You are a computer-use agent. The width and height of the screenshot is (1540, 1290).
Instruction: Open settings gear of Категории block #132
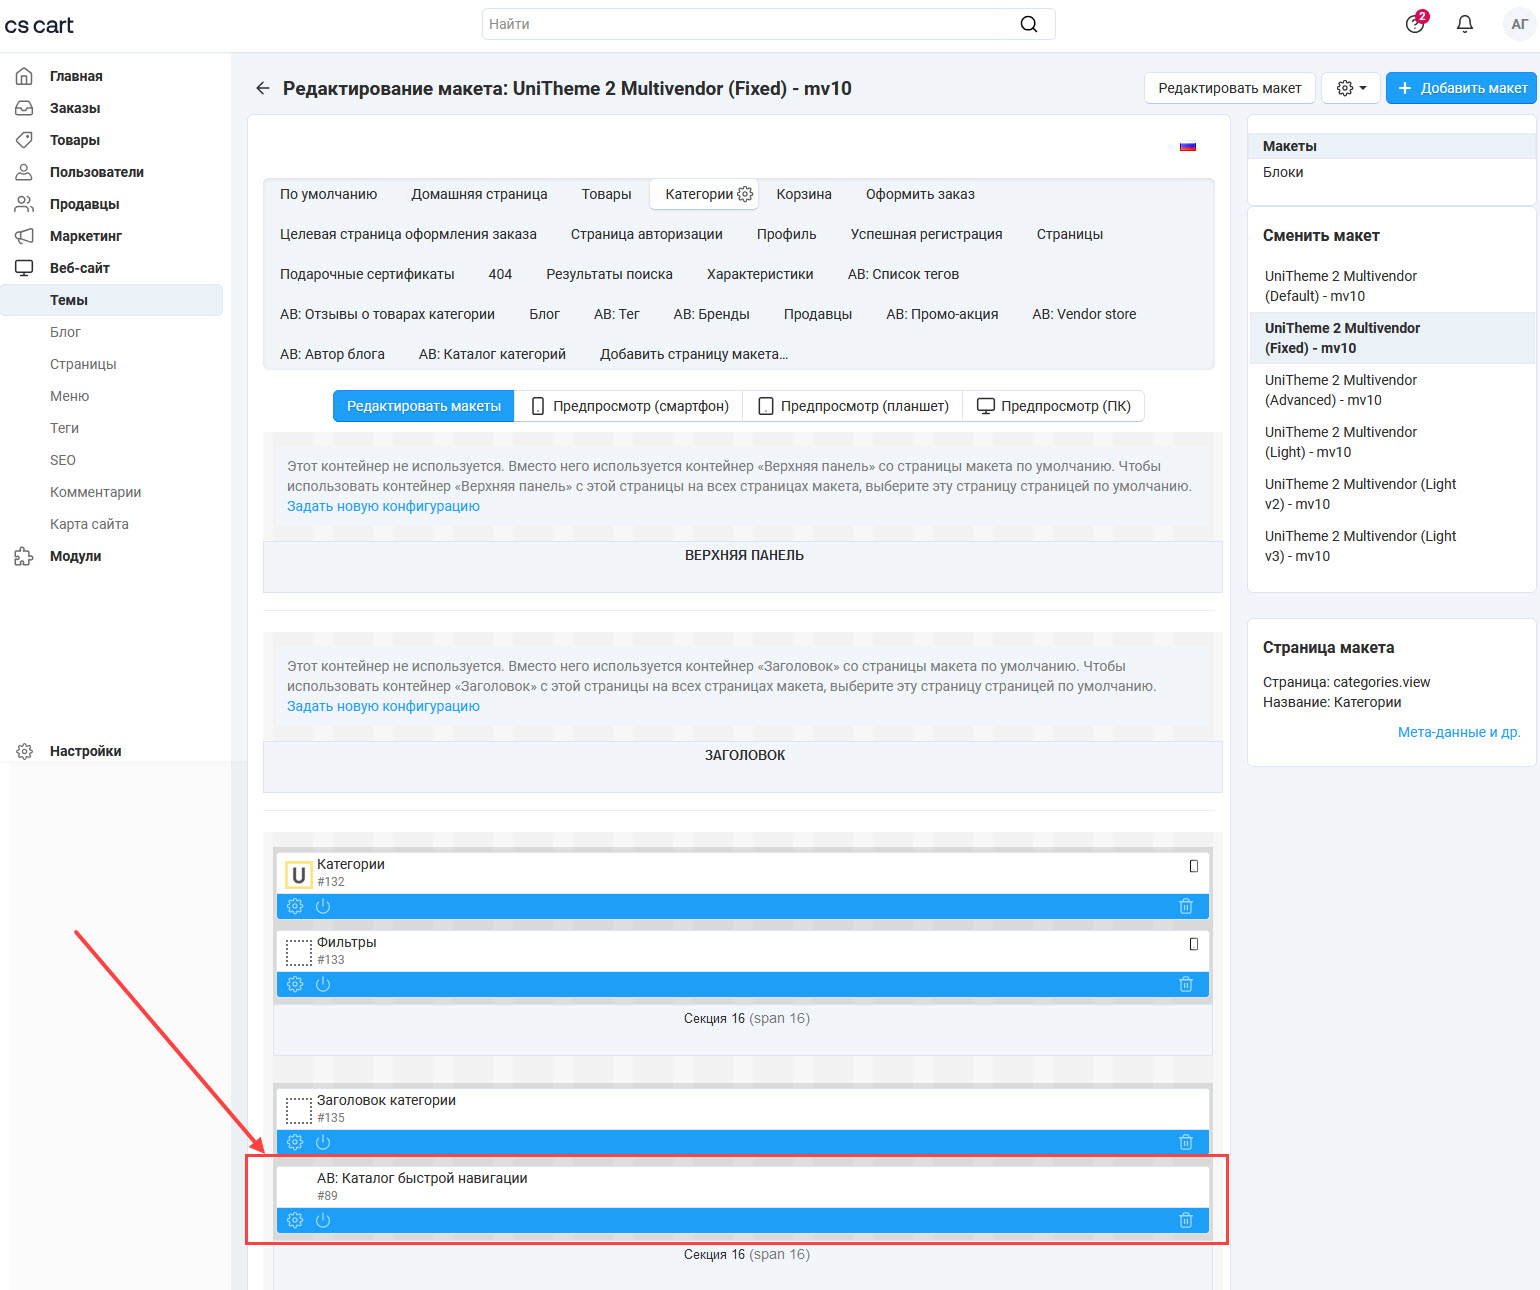[295, 906]
